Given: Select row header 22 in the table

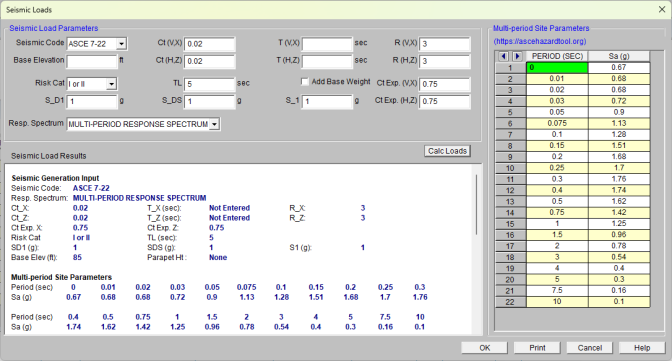Looking at the screenshot, I should coord(510,302).
